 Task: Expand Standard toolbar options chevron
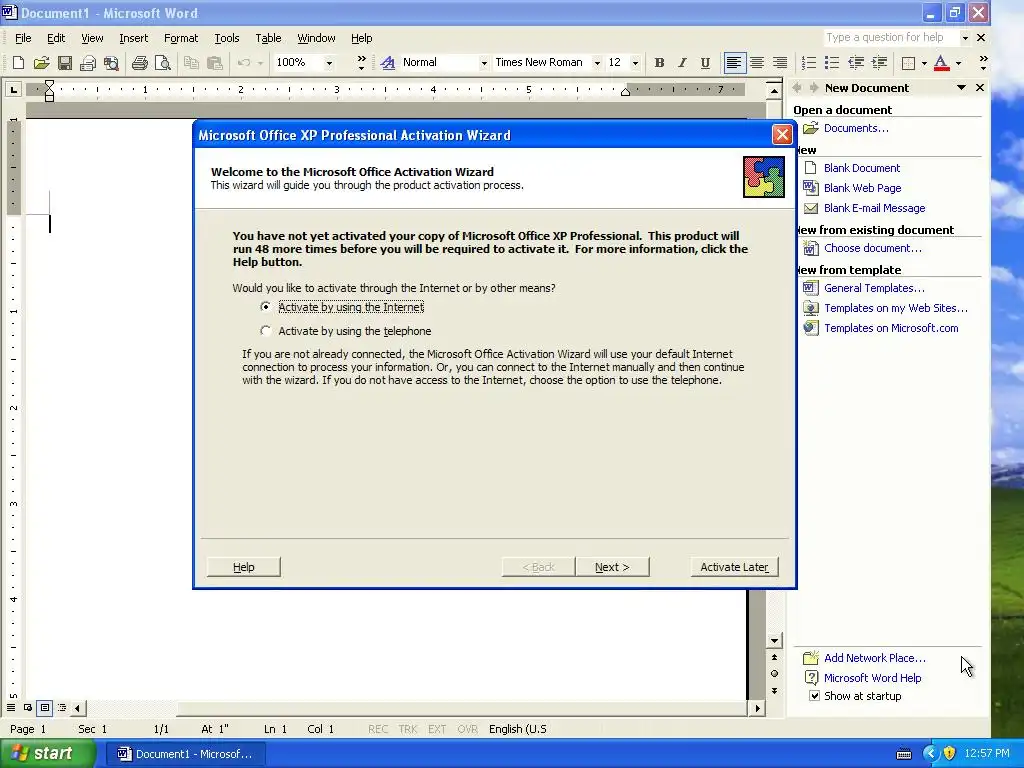pyautogui.click(x=361, y=63)
